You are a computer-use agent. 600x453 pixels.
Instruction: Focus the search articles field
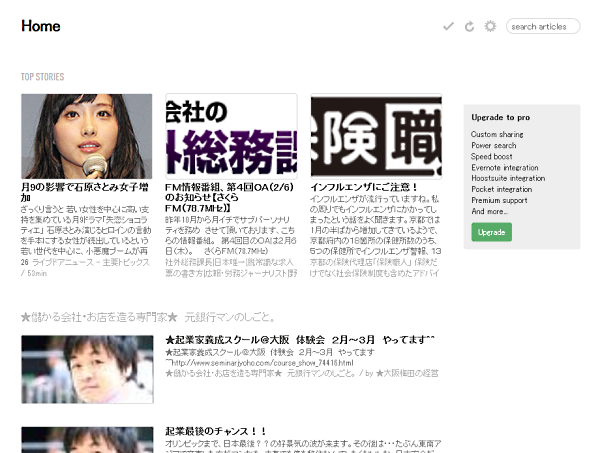[543, 26]
